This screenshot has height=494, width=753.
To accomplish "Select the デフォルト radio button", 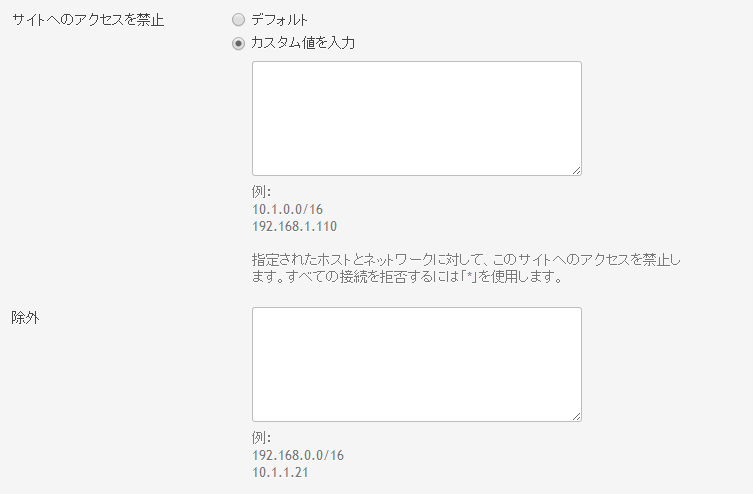I will [x=238, y=20].
